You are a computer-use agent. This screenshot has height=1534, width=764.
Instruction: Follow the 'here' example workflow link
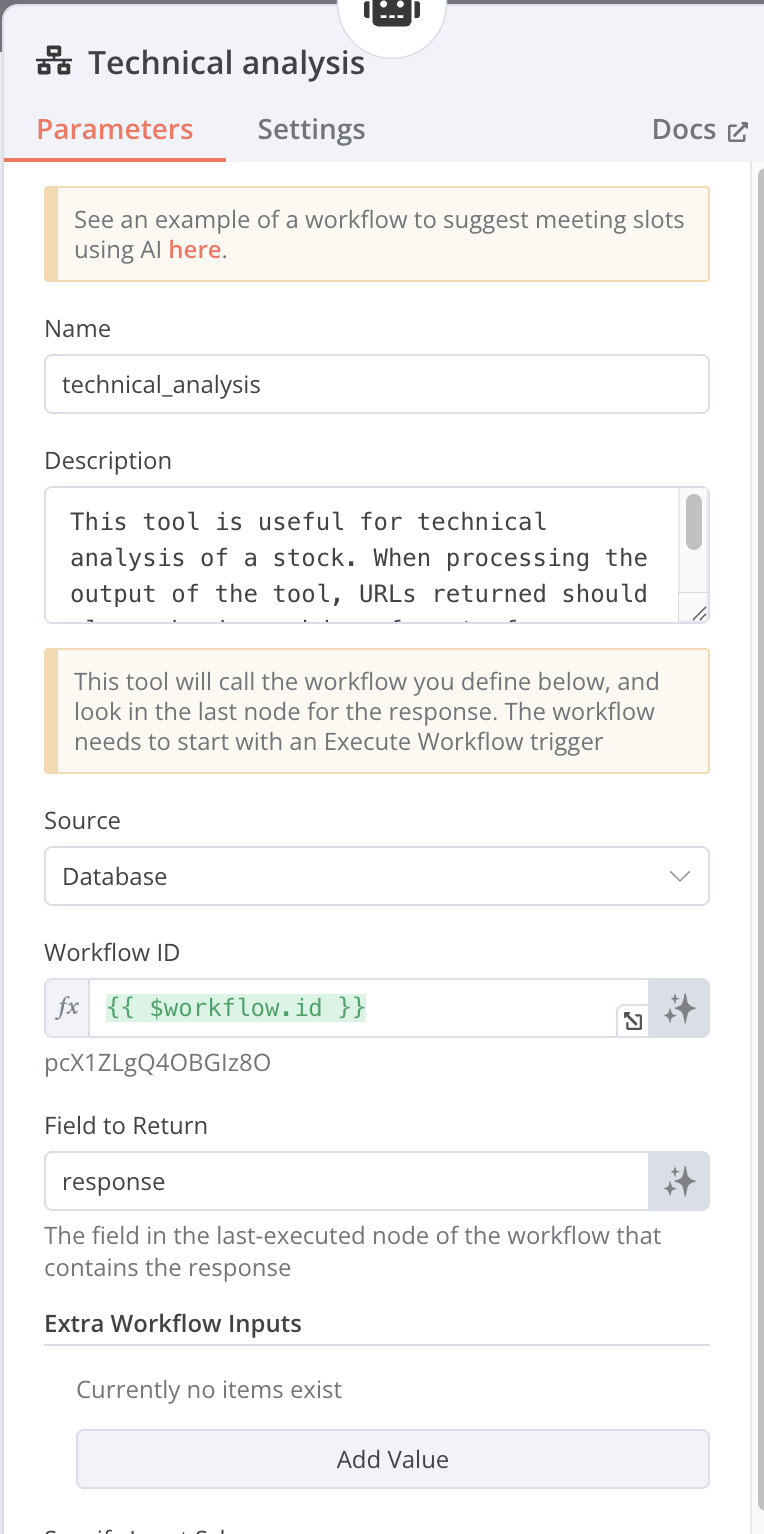coord(194,250)
